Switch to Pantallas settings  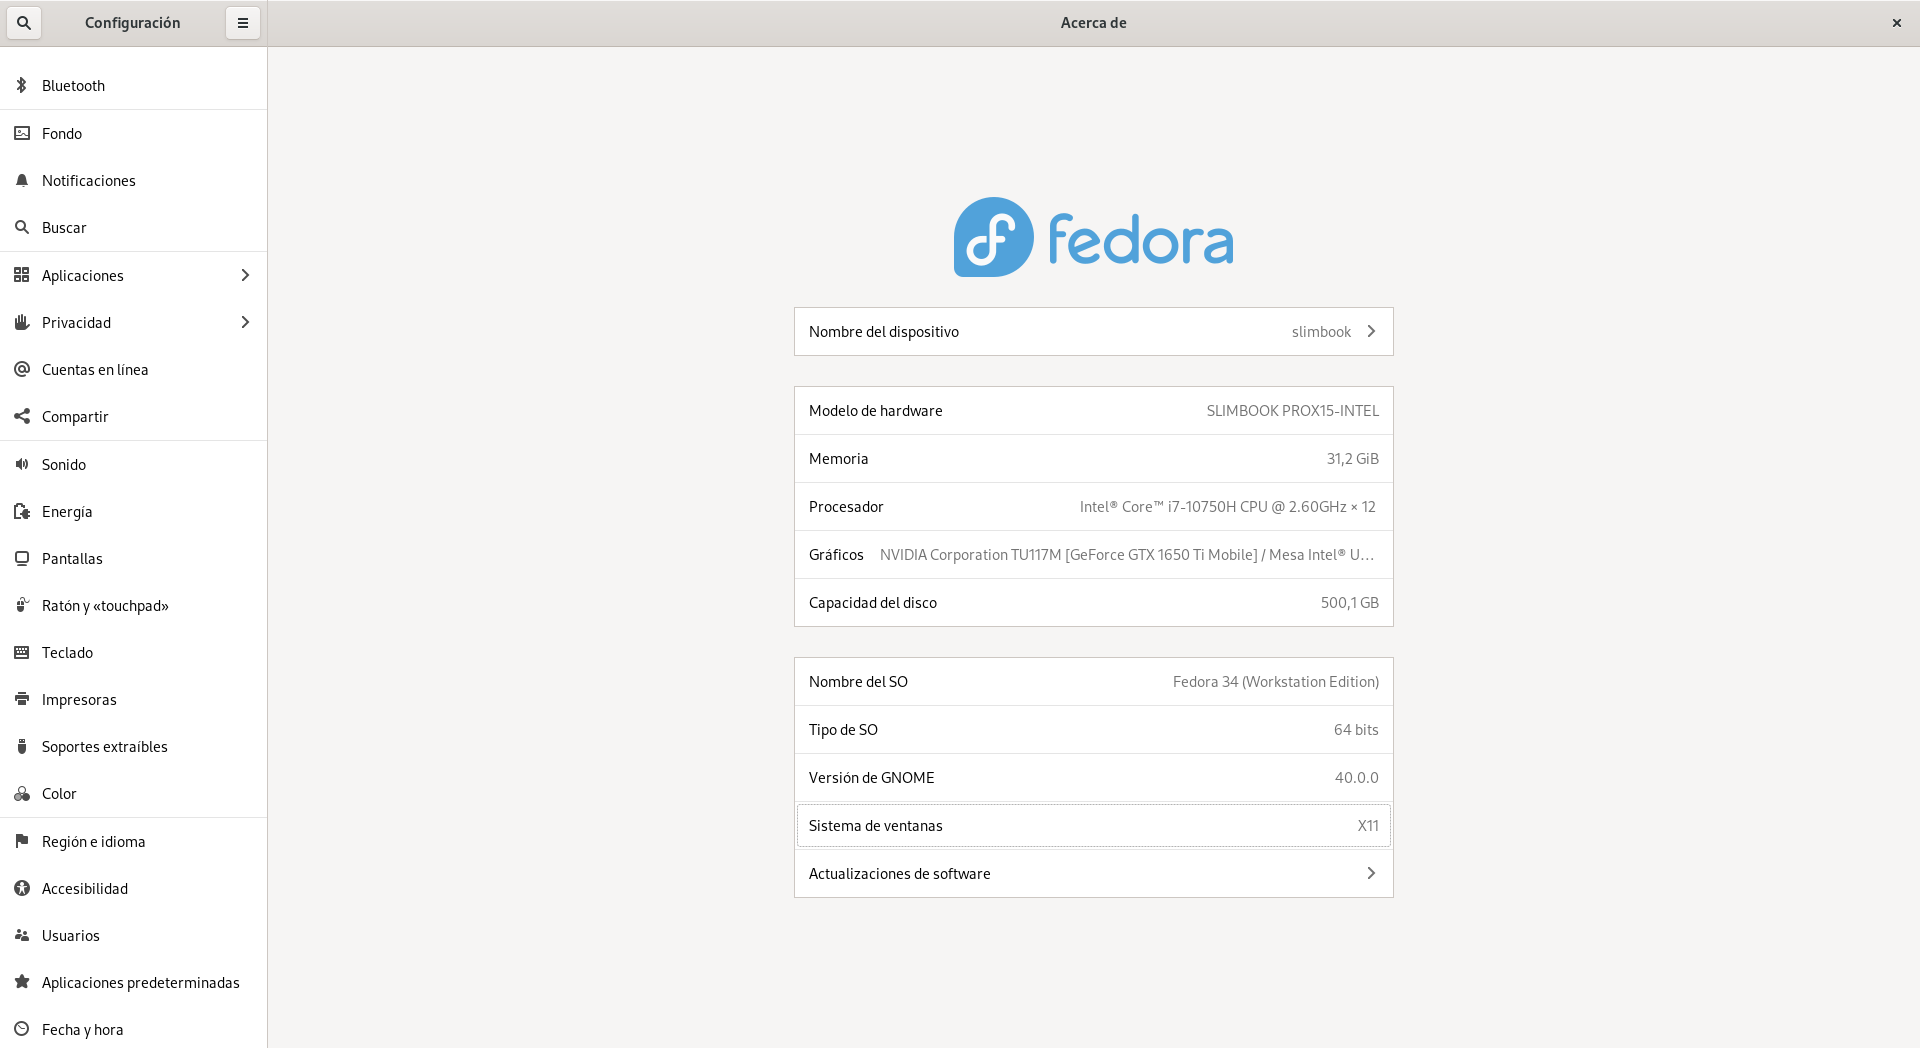(133, 558)
